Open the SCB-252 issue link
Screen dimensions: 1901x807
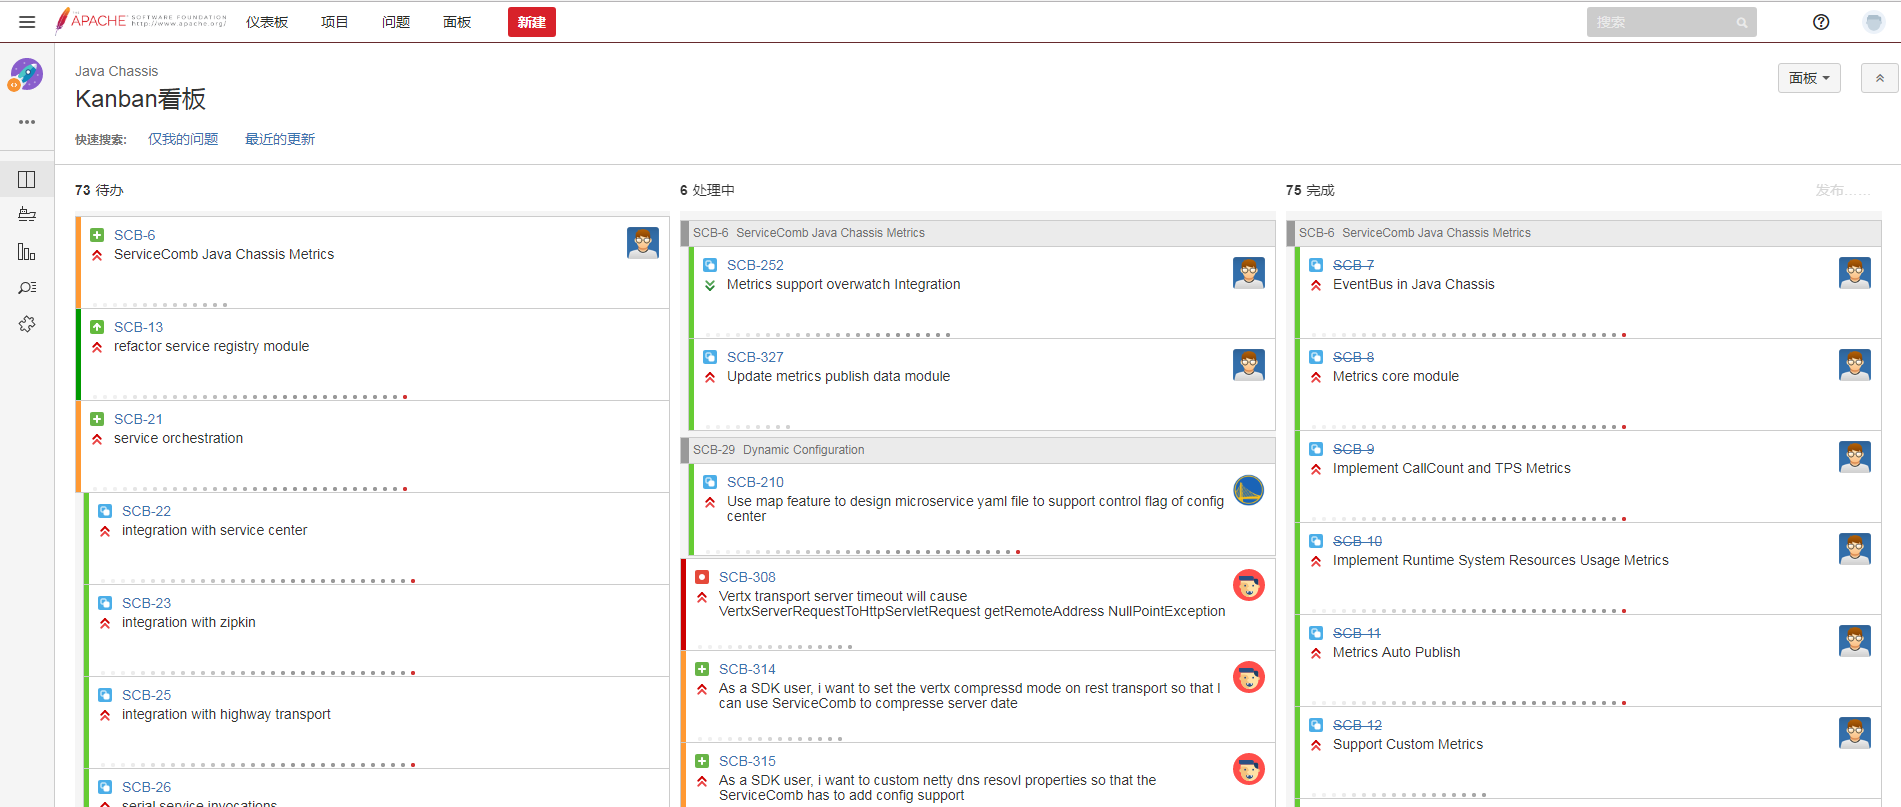pos(755,265)
